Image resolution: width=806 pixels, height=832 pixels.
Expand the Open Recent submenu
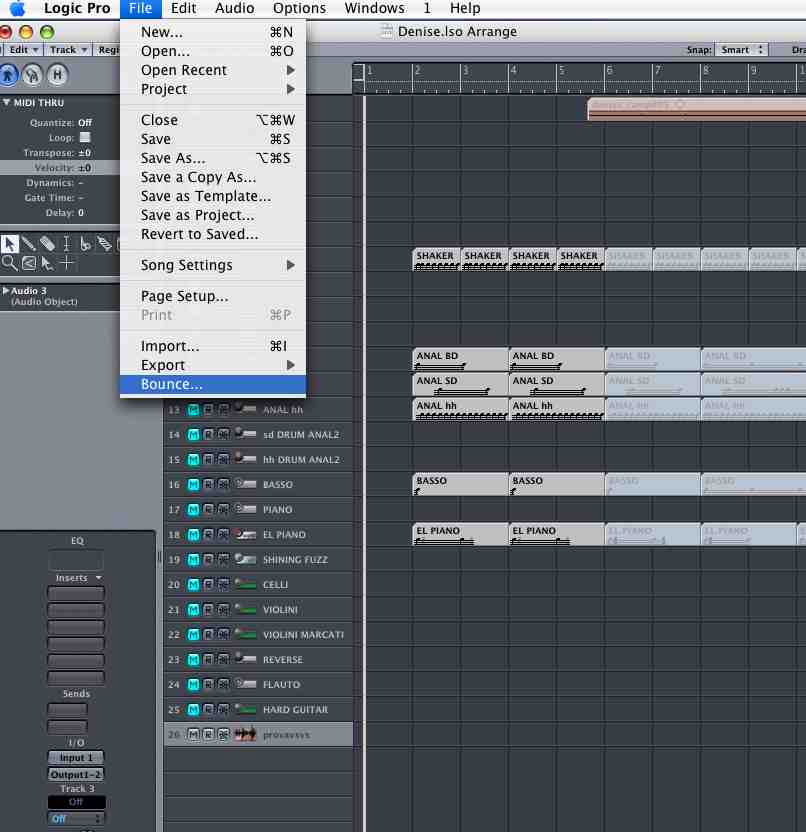click(213, 70)
